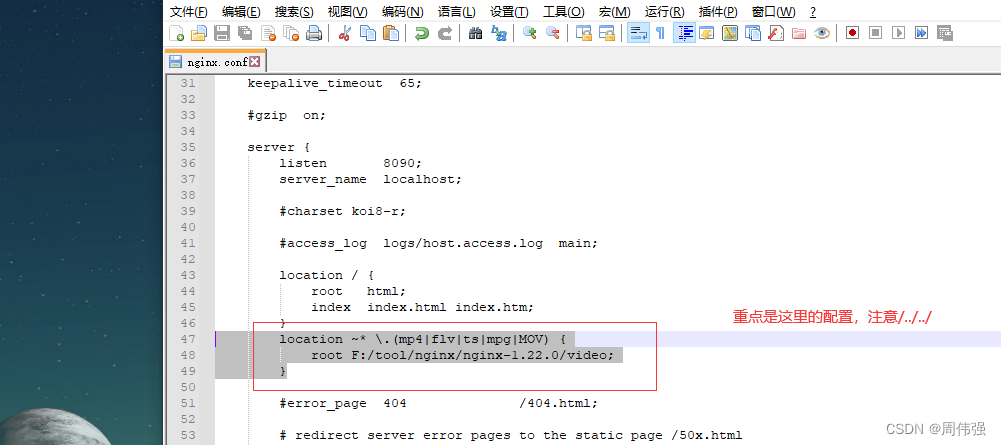Toggle synchronized horizontal scrolling
Viewport: 1001px width, 445px height.
point(606,33)
